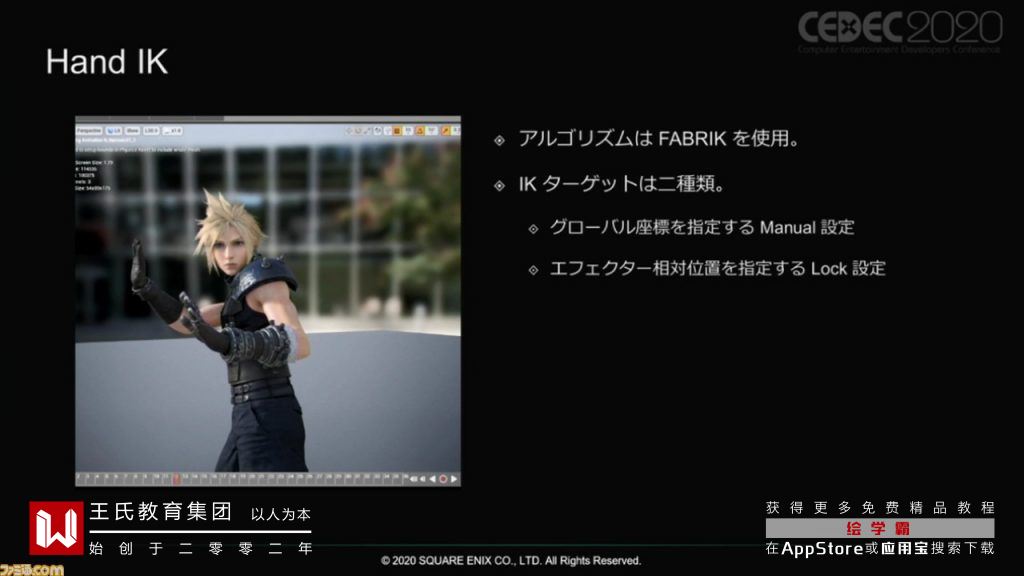
Task: Open the grid snap size value dropdown
Action: point(408,131)
